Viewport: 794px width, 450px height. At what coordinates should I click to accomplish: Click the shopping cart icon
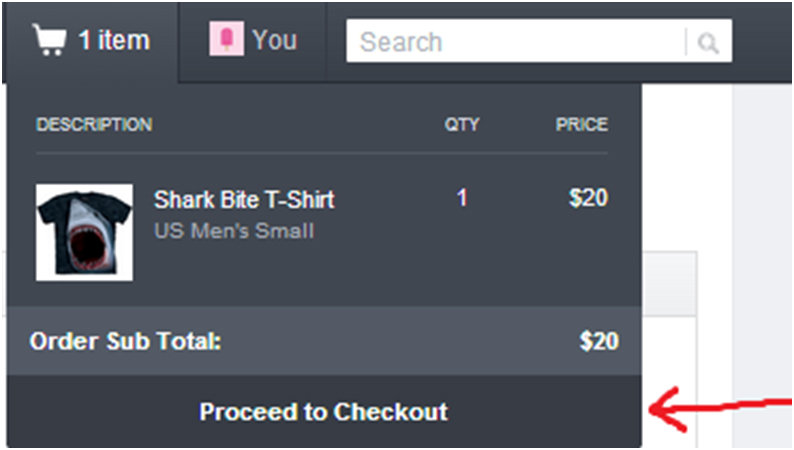tap(49, 41)
